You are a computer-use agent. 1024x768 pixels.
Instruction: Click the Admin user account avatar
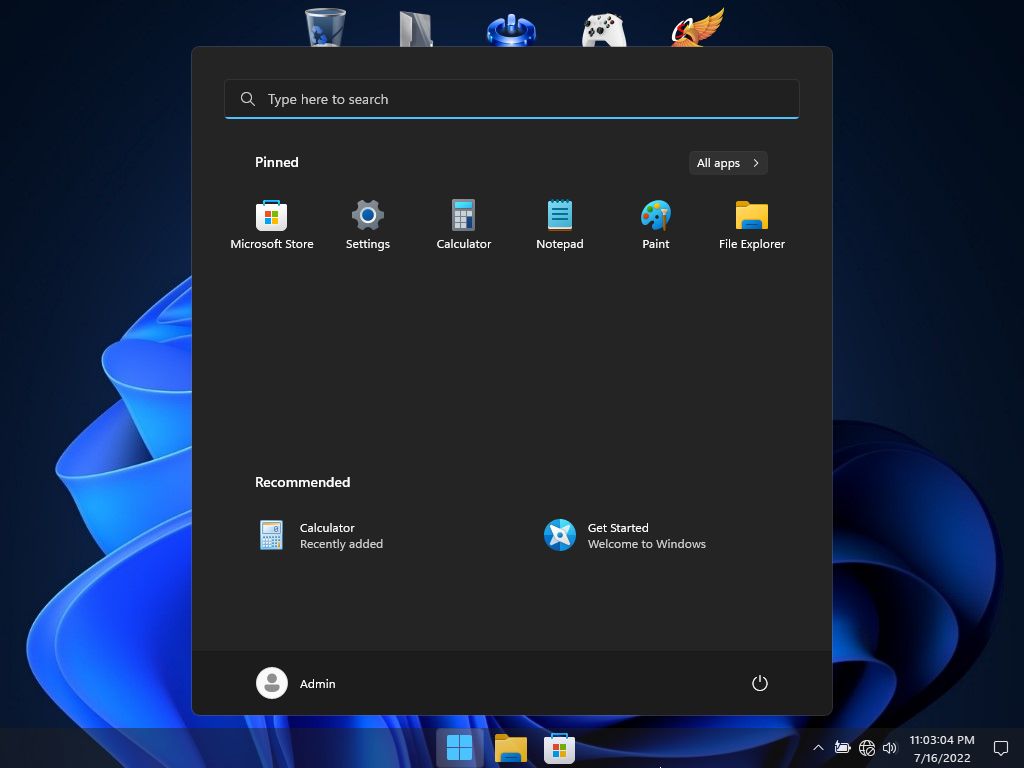272,683
